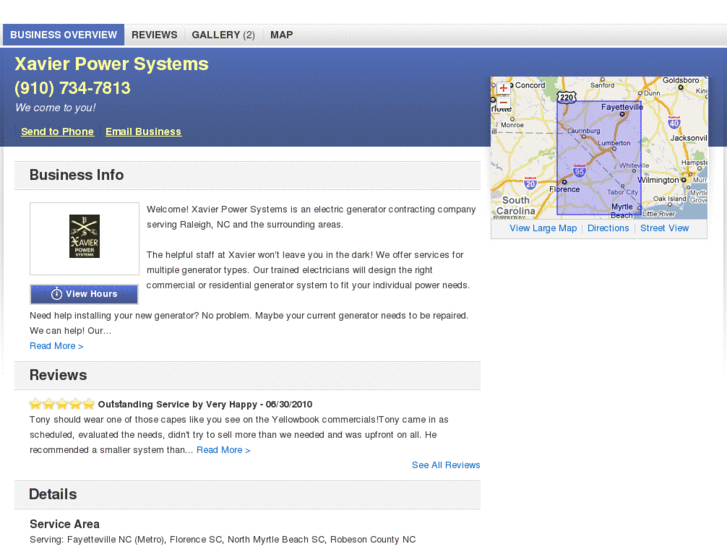727x545 pixels.
Task: Click the highlighted service area on the map
Action: [x=599, y=158]
